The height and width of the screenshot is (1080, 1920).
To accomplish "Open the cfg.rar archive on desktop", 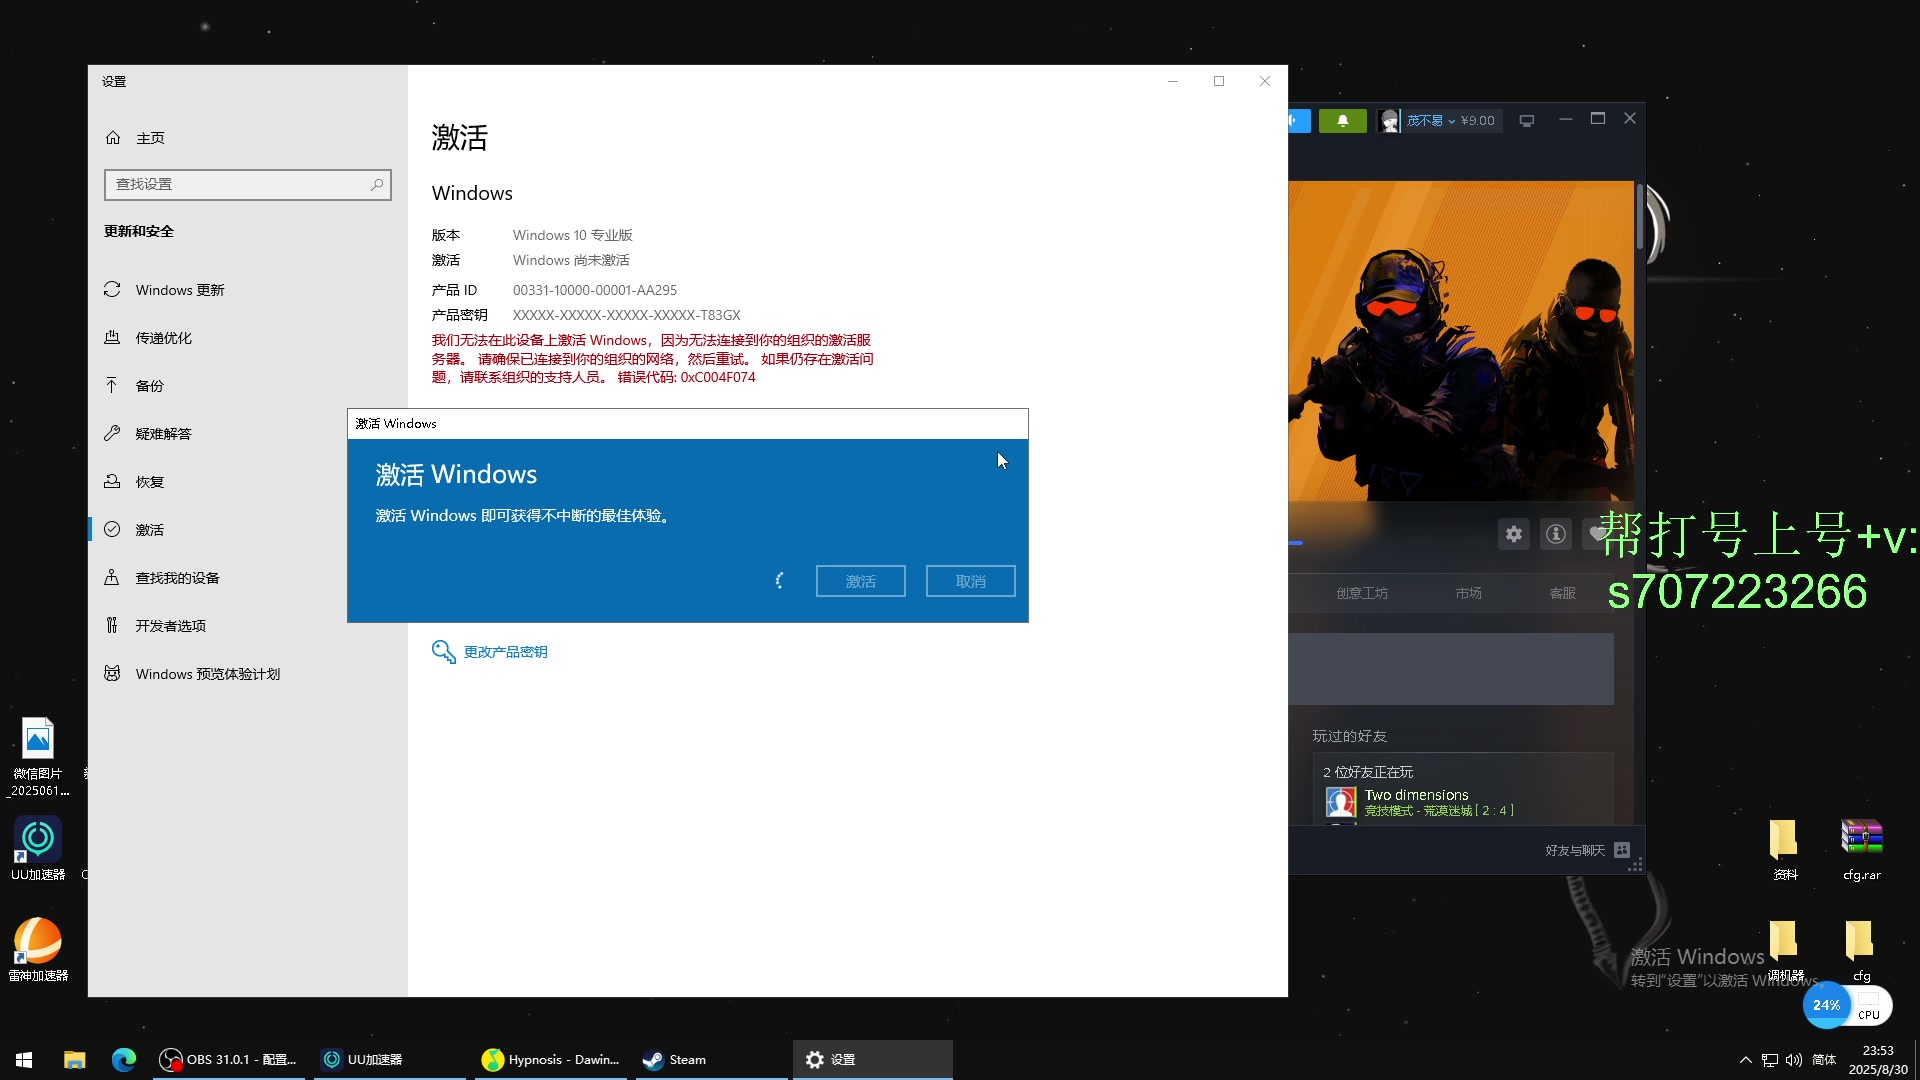I will 1861,850.
